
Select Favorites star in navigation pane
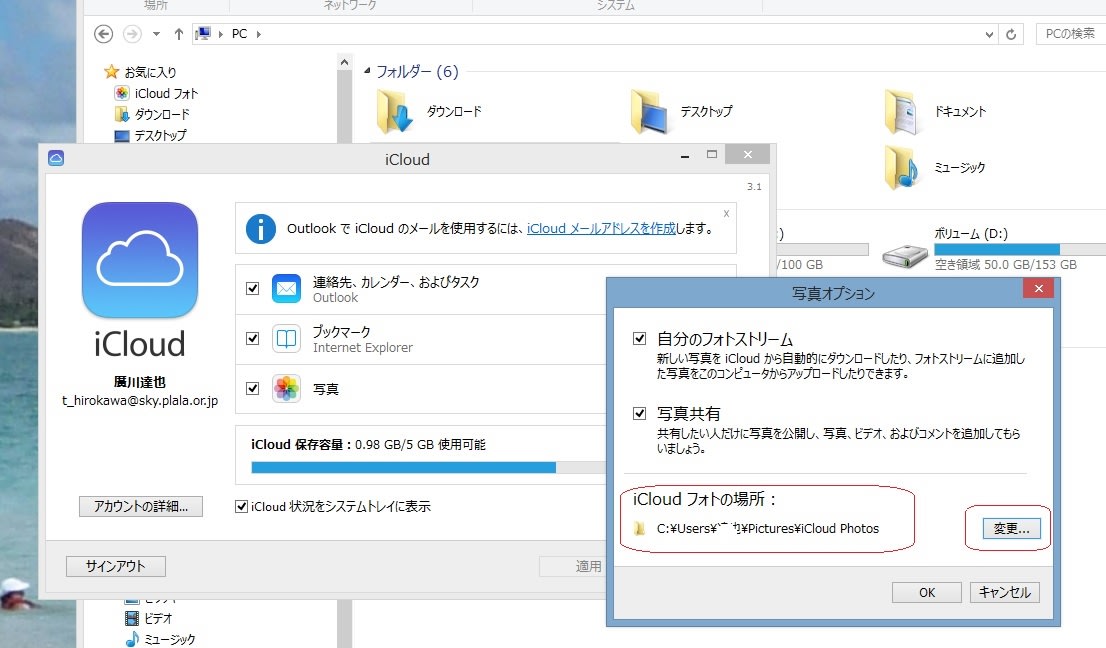[x=111, y=72]
